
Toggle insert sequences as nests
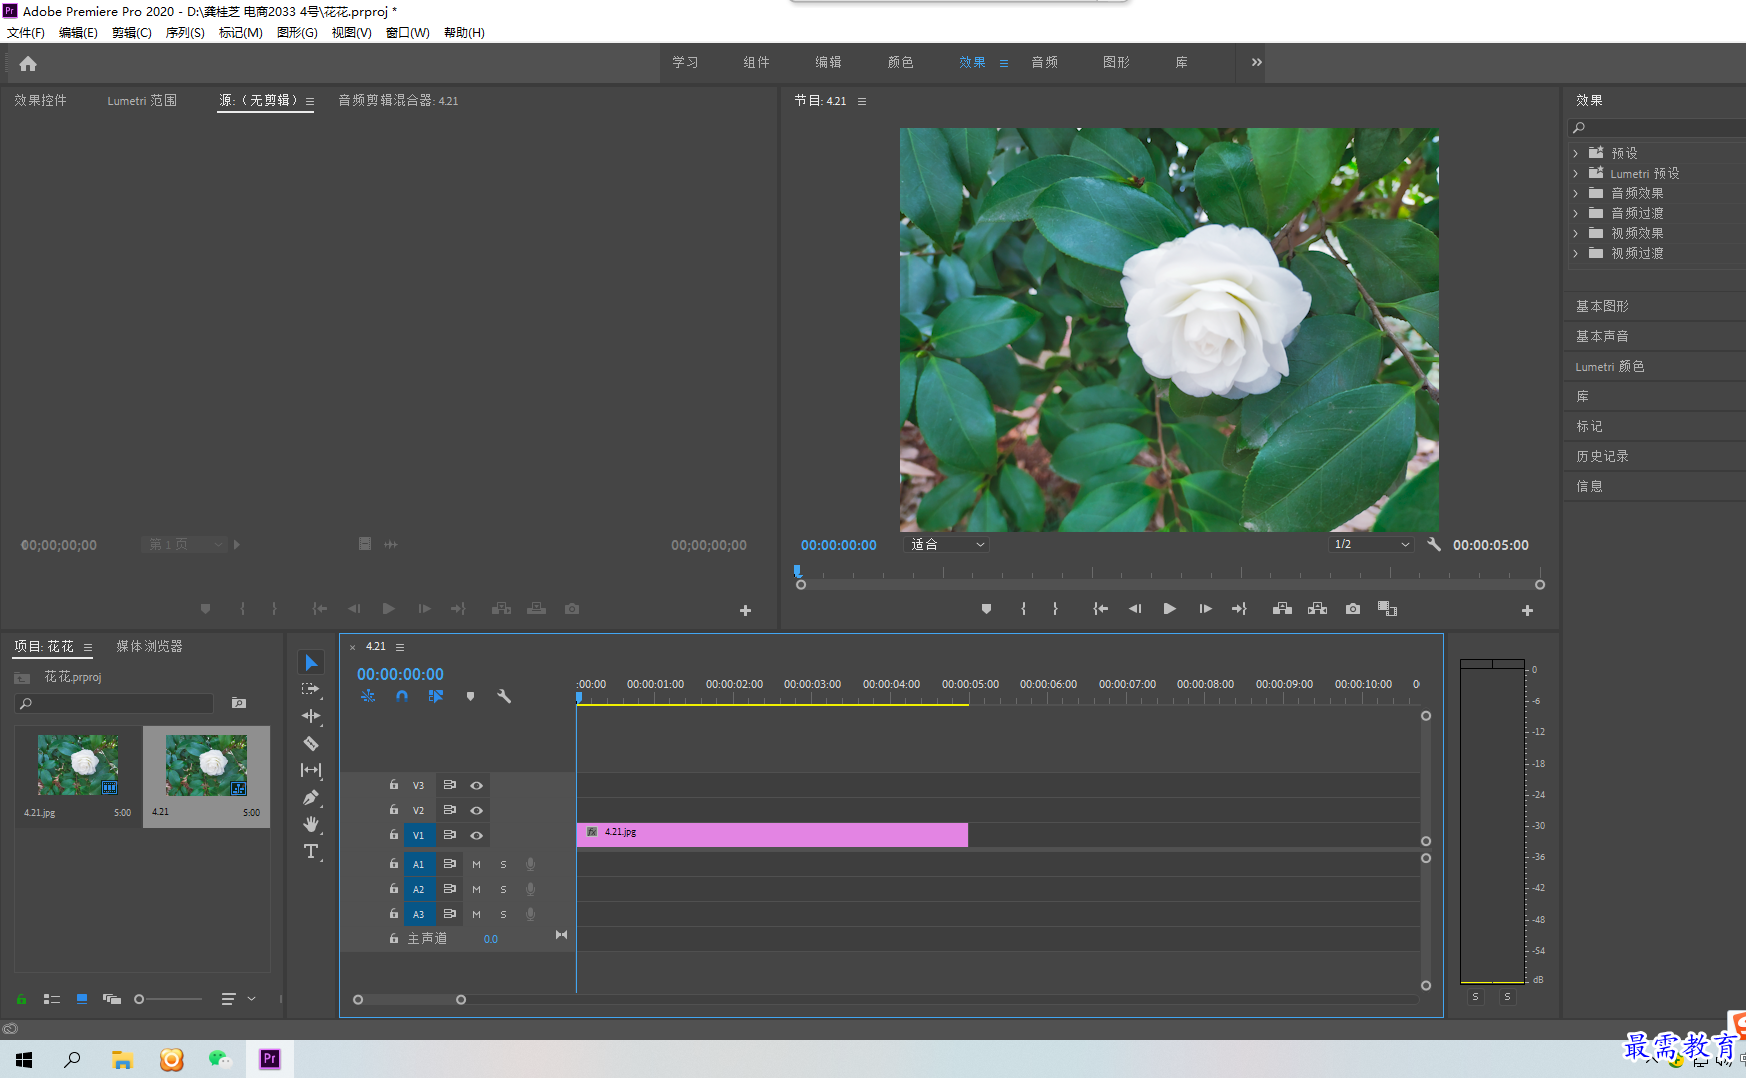click(x=368, y=696)
